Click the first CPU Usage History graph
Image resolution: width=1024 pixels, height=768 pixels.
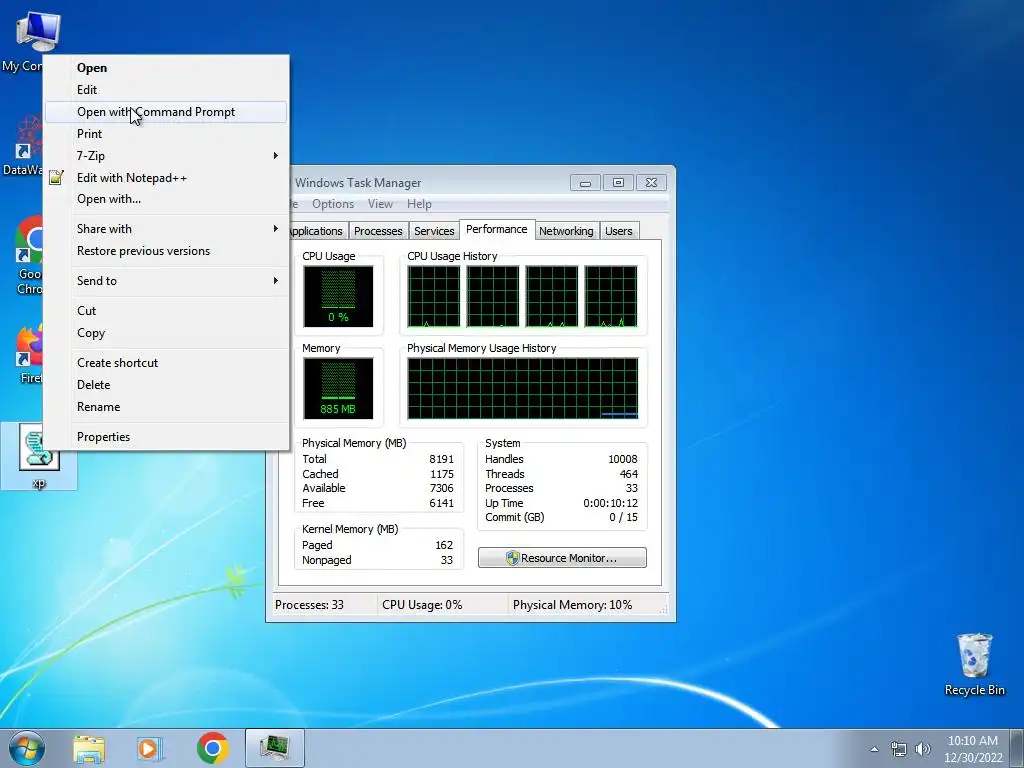pos(434,296)
